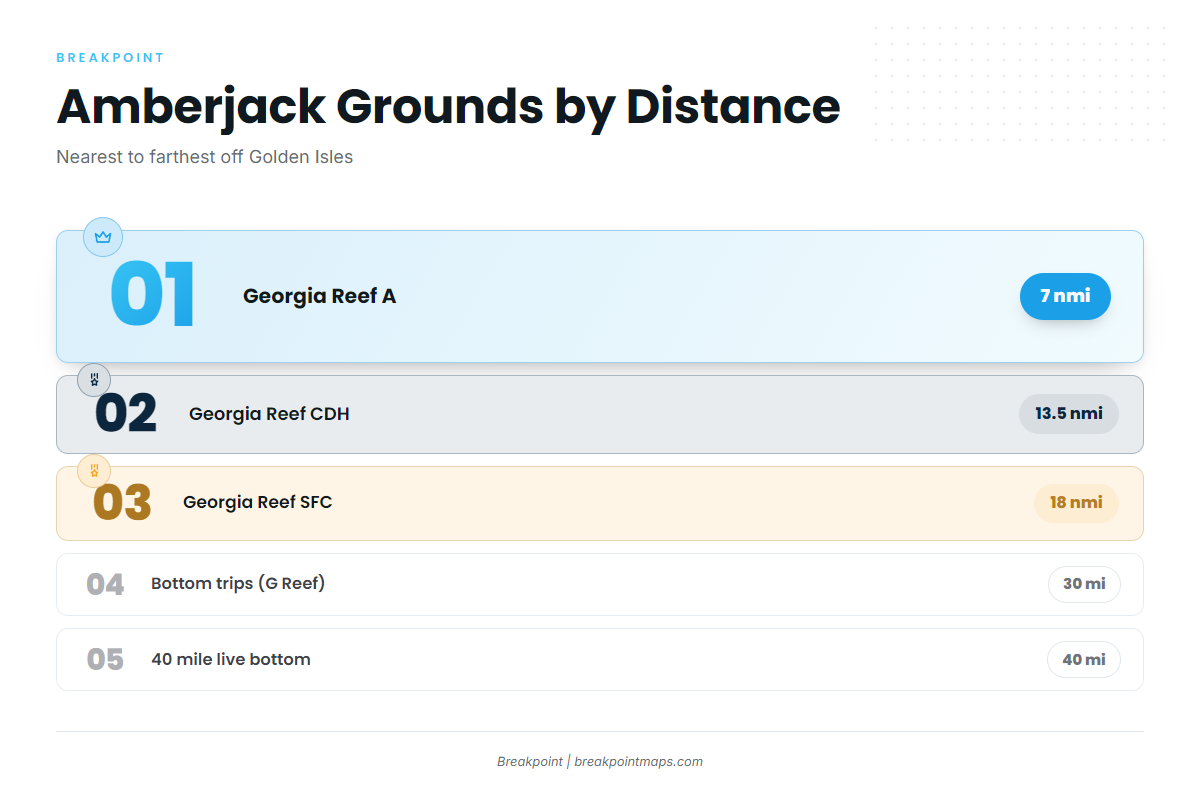1200x796 pixels.
Task: Click the 18 nmi distance badge
Action: [1076, 503]
